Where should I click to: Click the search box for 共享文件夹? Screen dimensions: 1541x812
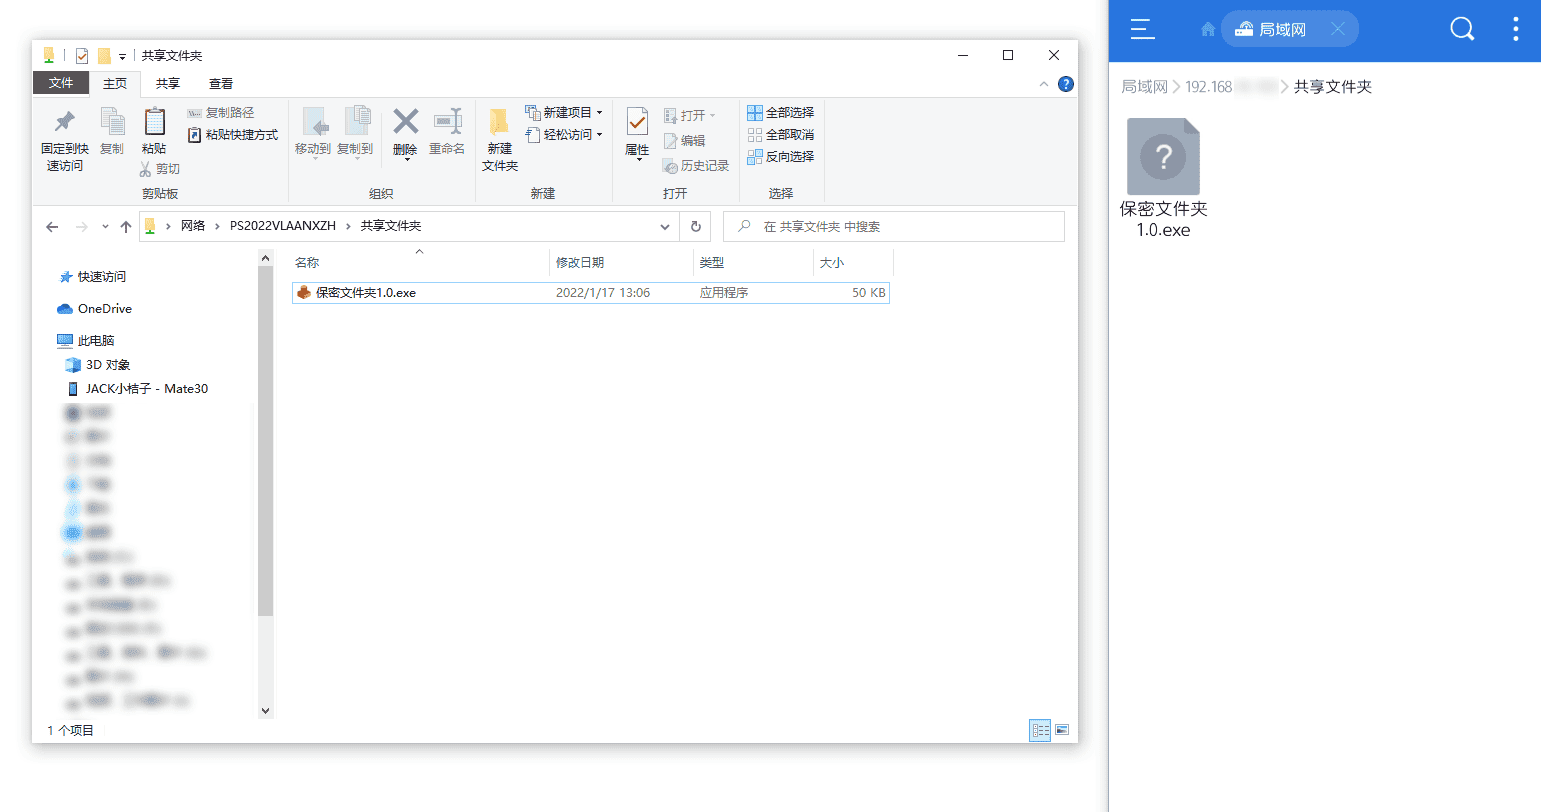pos(894,227)
